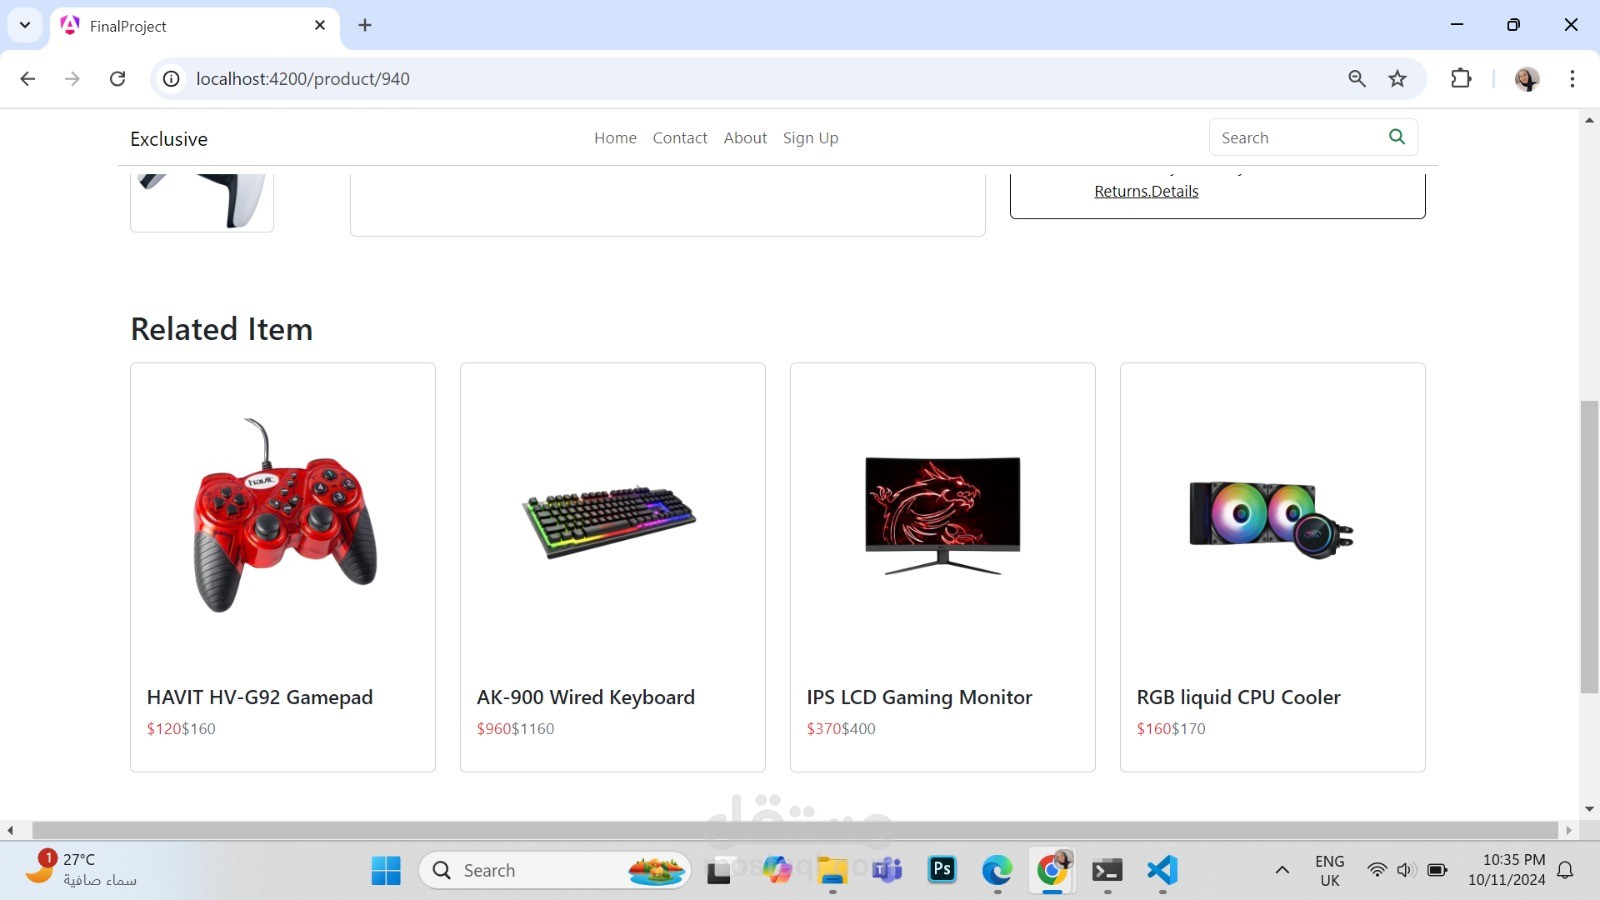Open the Windows Start menu
The height and width of the screenshot is (900, 1600).
coord(386,870)
